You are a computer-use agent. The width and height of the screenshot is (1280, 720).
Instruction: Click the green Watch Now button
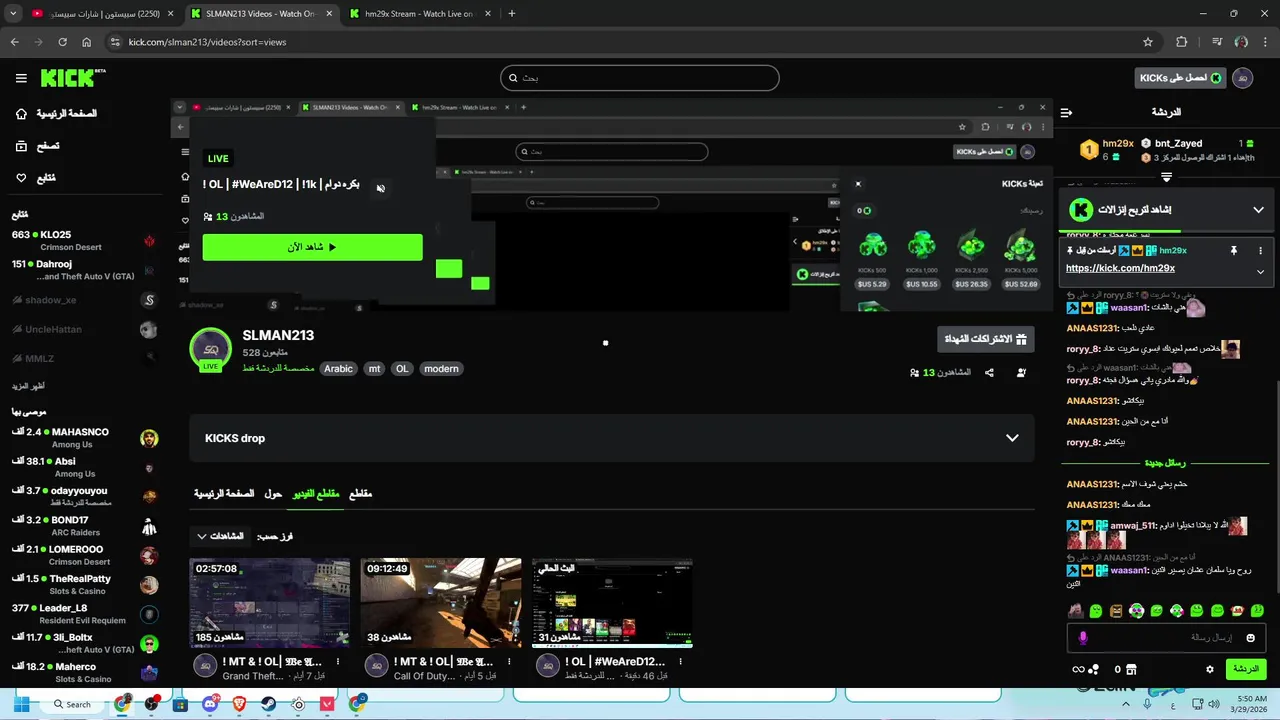312,247
